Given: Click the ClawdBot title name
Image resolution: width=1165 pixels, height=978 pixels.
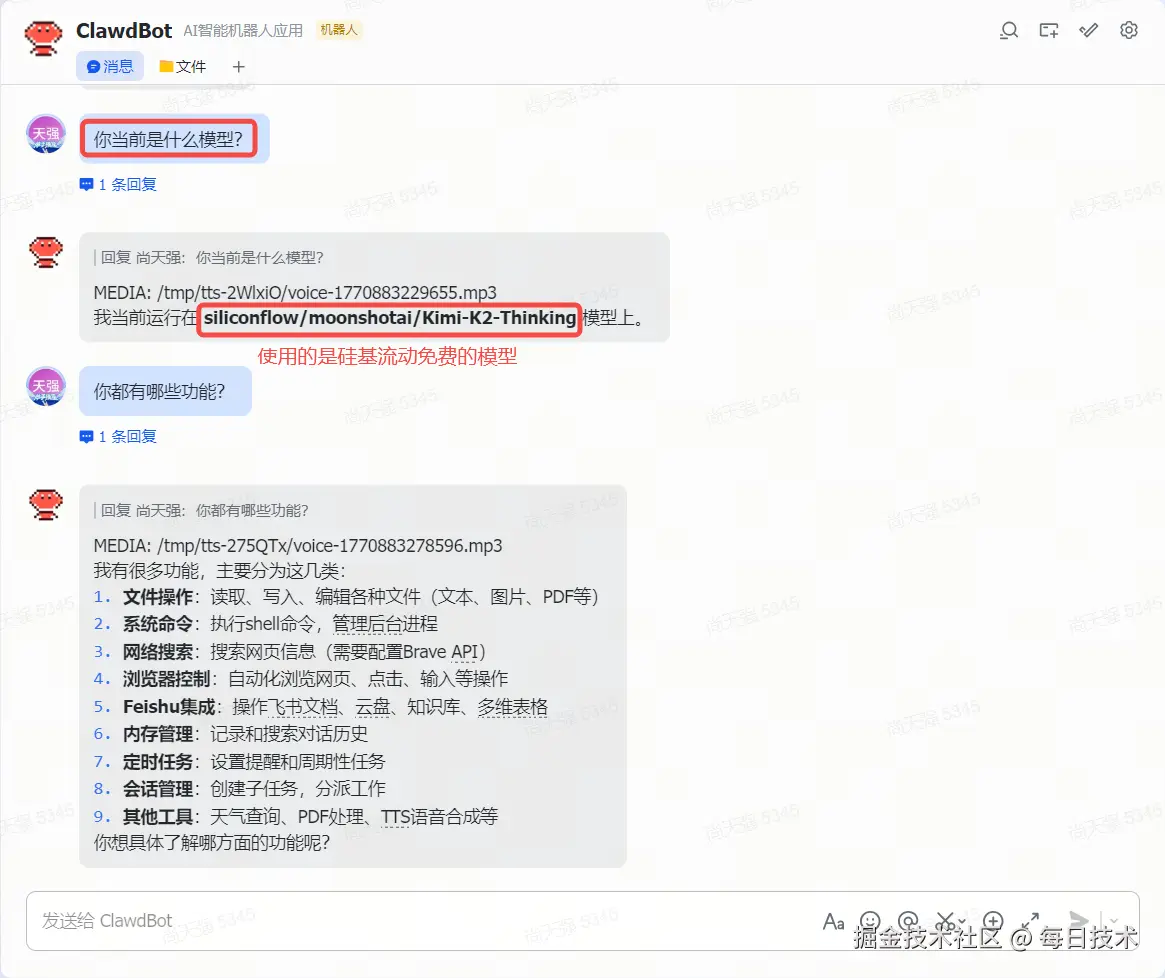Looking at the screenshot, I should click(x=124, y=30).
